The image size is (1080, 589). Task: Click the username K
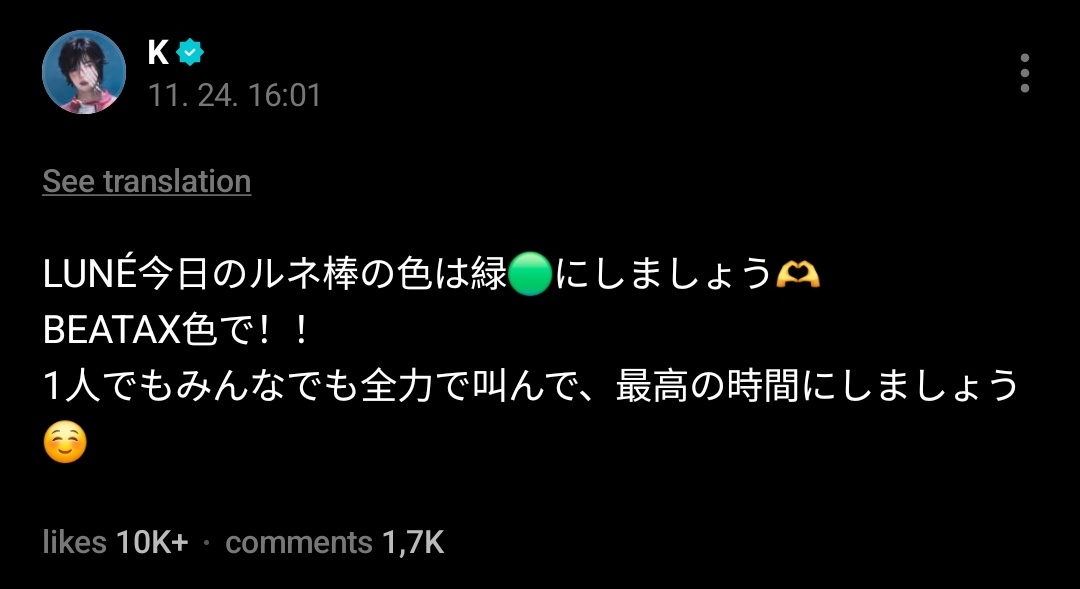(158, 52)
